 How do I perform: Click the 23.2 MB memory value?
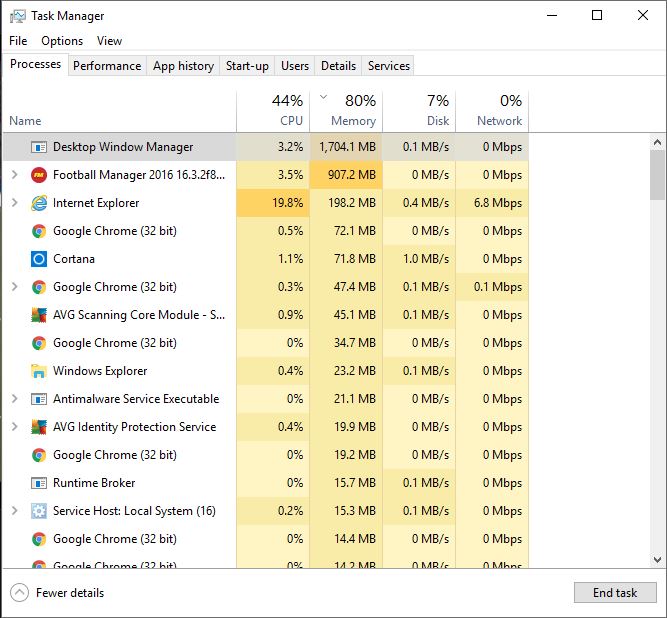(355, 371)
